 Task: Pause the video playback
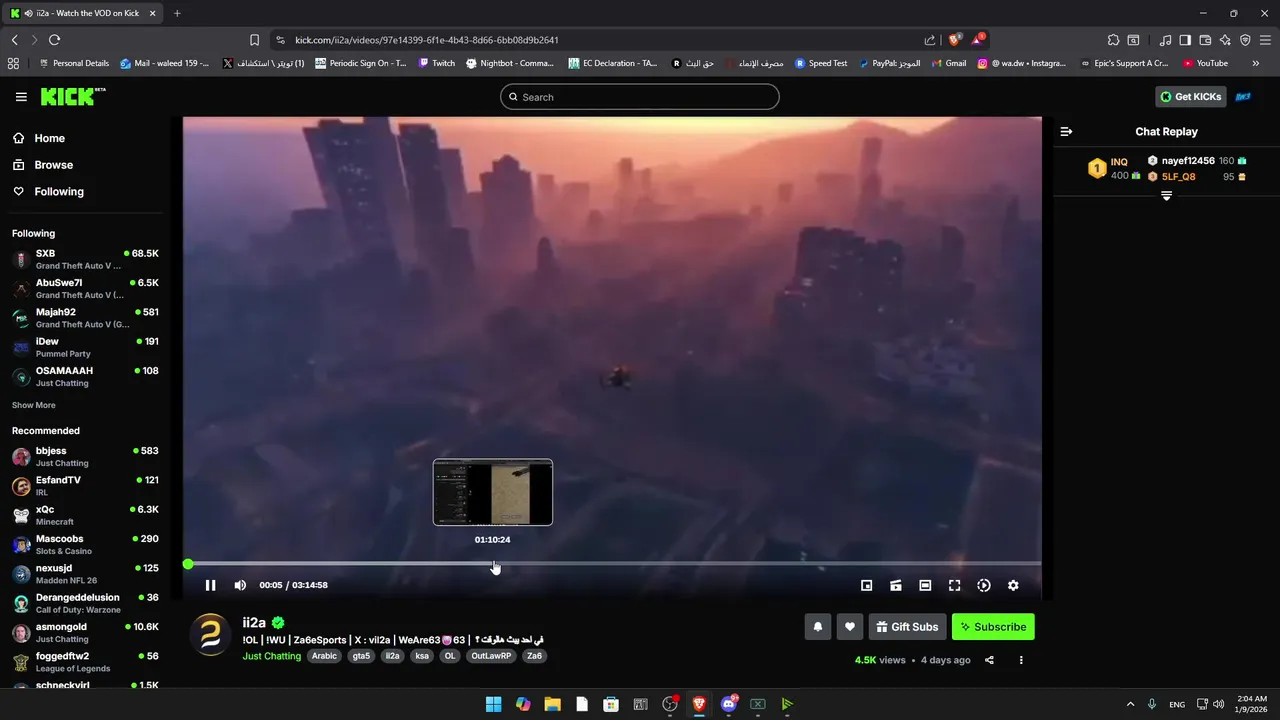pos(210,585)
